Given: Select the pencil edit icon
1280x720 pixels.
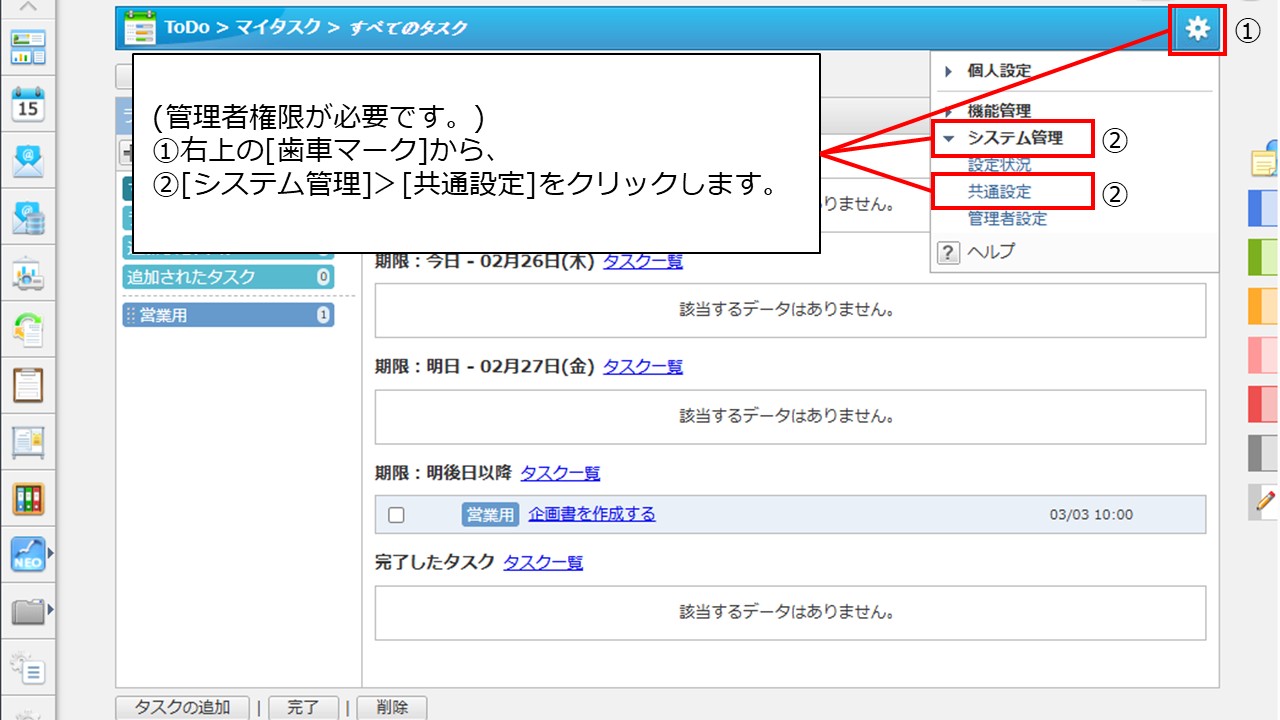Looking at the screenshot, I should [x=1265, y=502].
